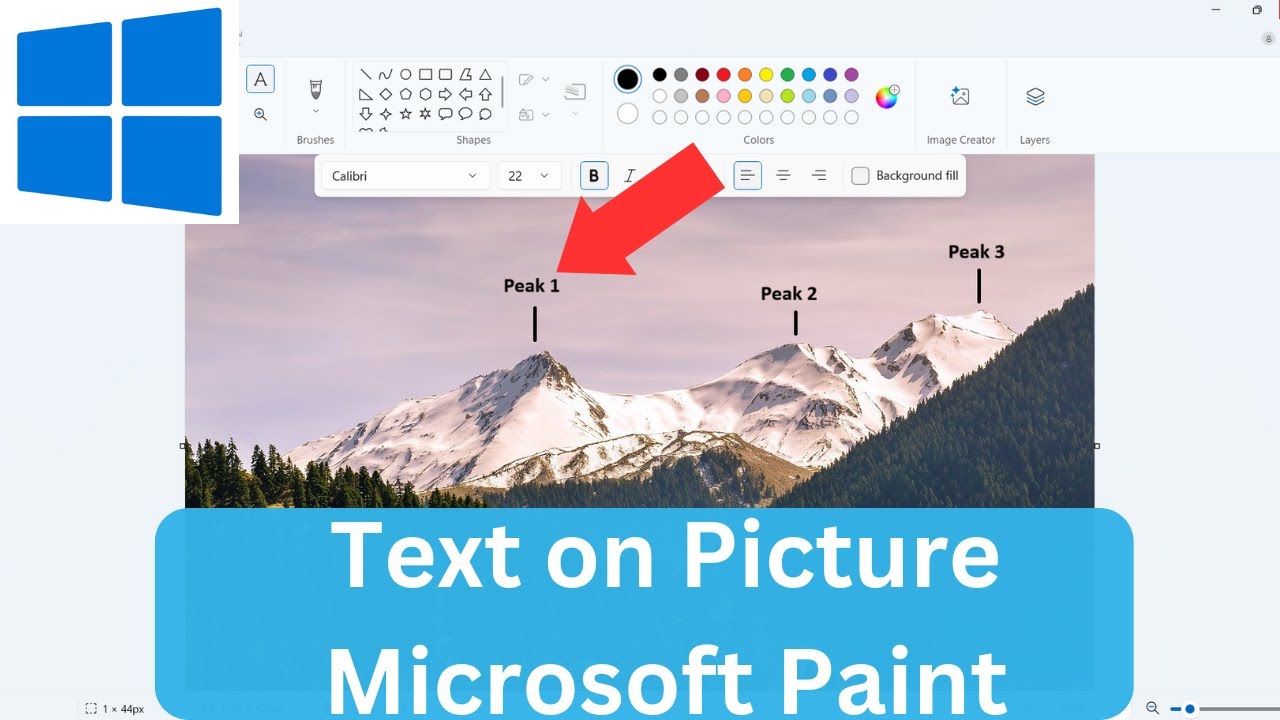Image resolution: width=1280 pixels, height=720 pixels.
Task: Click the restore window button
Action: point(1257,10)
